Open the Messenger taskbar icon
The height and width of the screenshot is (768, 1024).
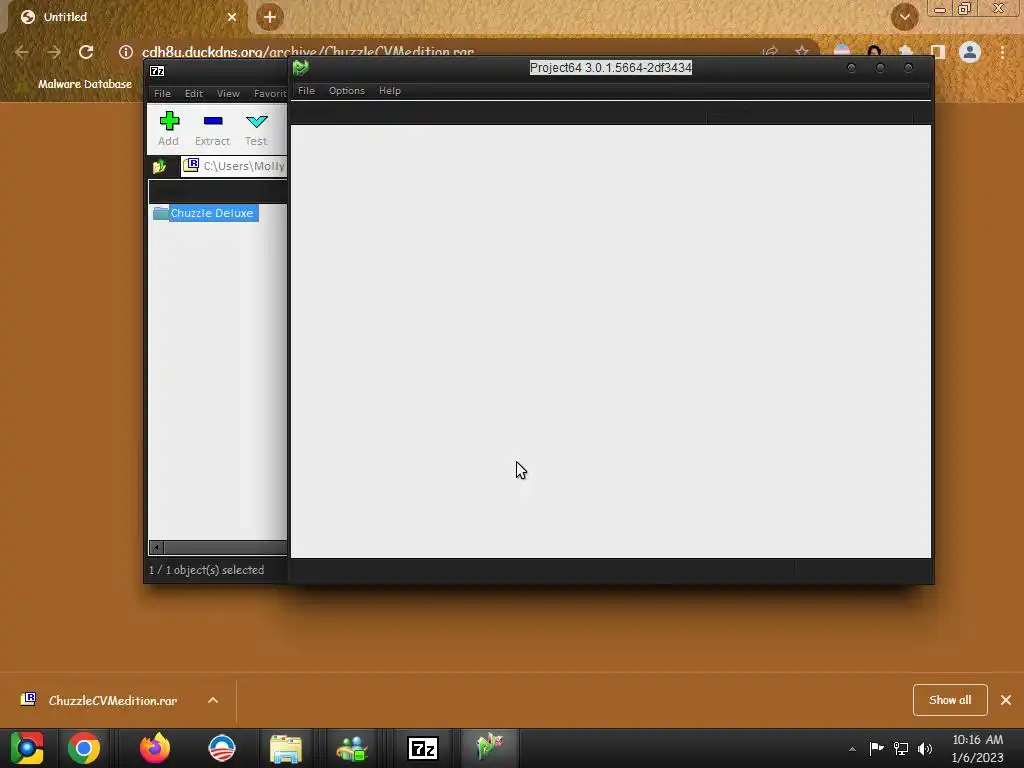353,748
